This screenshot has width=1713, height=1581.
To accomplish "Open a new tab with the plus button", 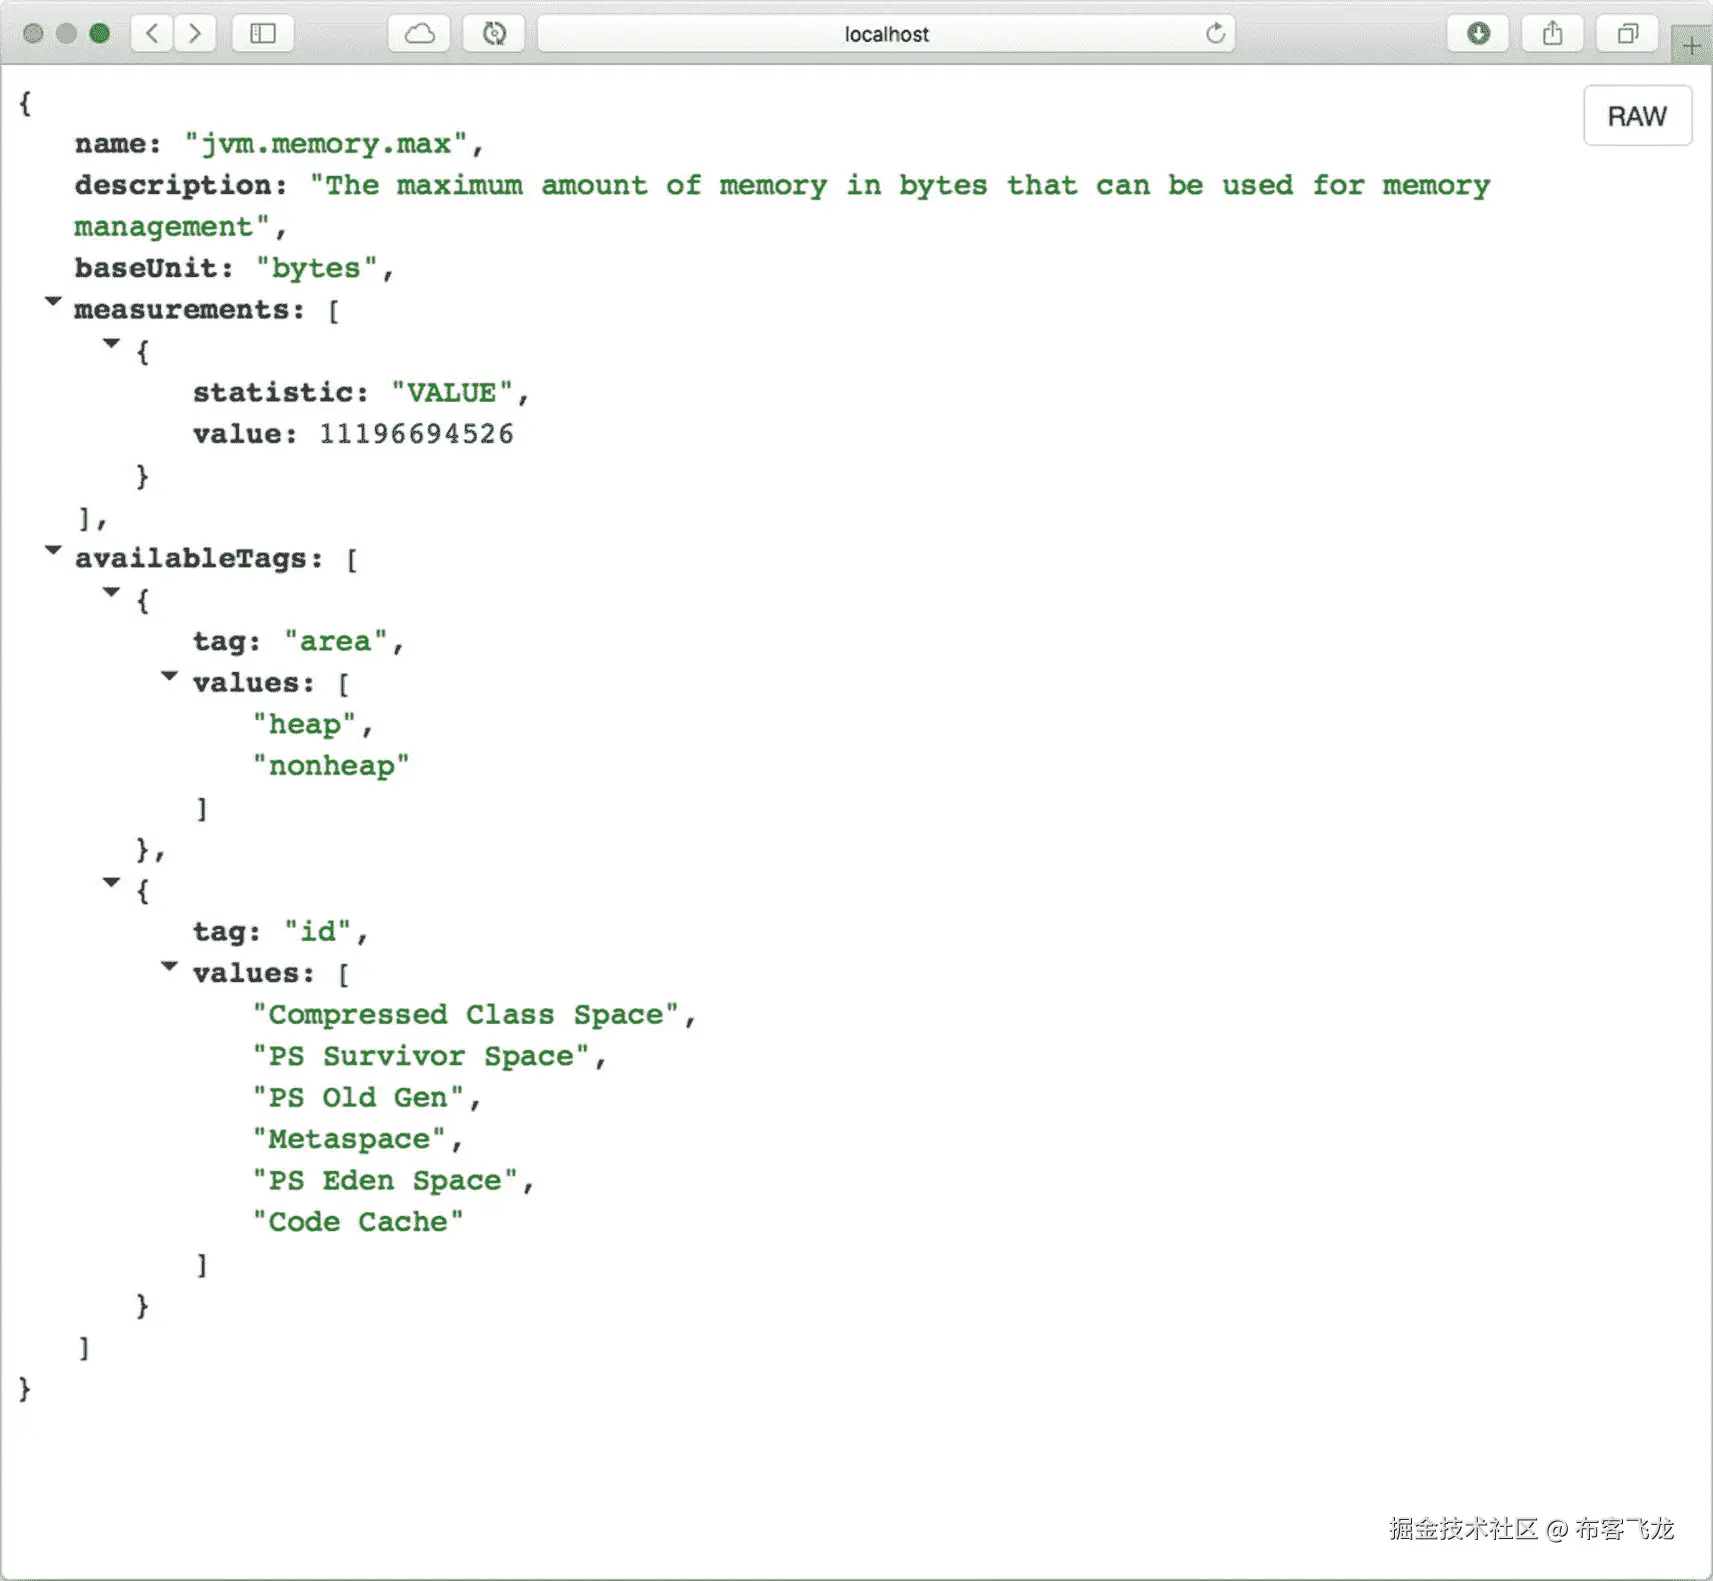I will click(1692, 43).
